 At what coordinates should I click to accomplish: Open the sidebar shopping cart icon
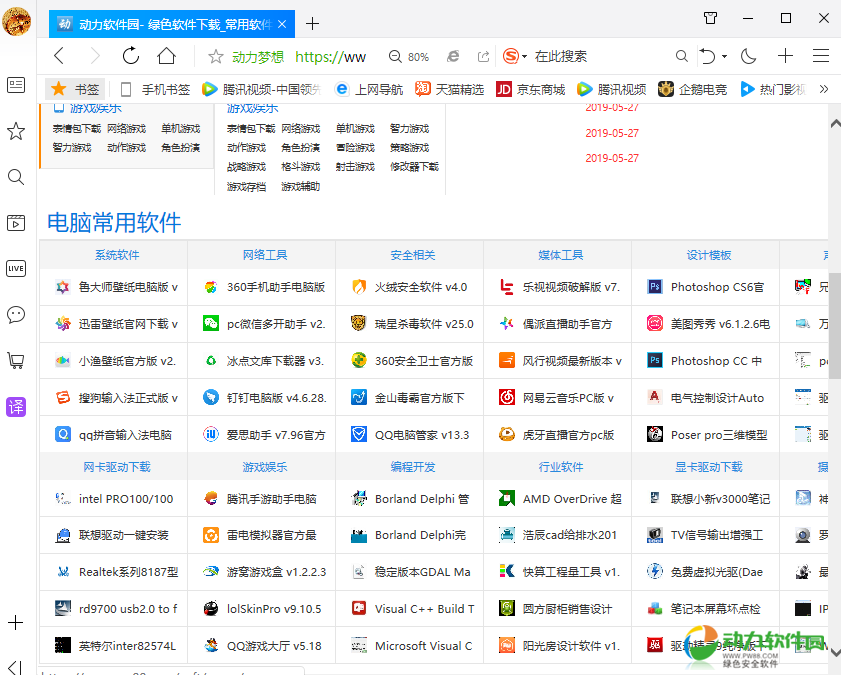tap(16, 360)
